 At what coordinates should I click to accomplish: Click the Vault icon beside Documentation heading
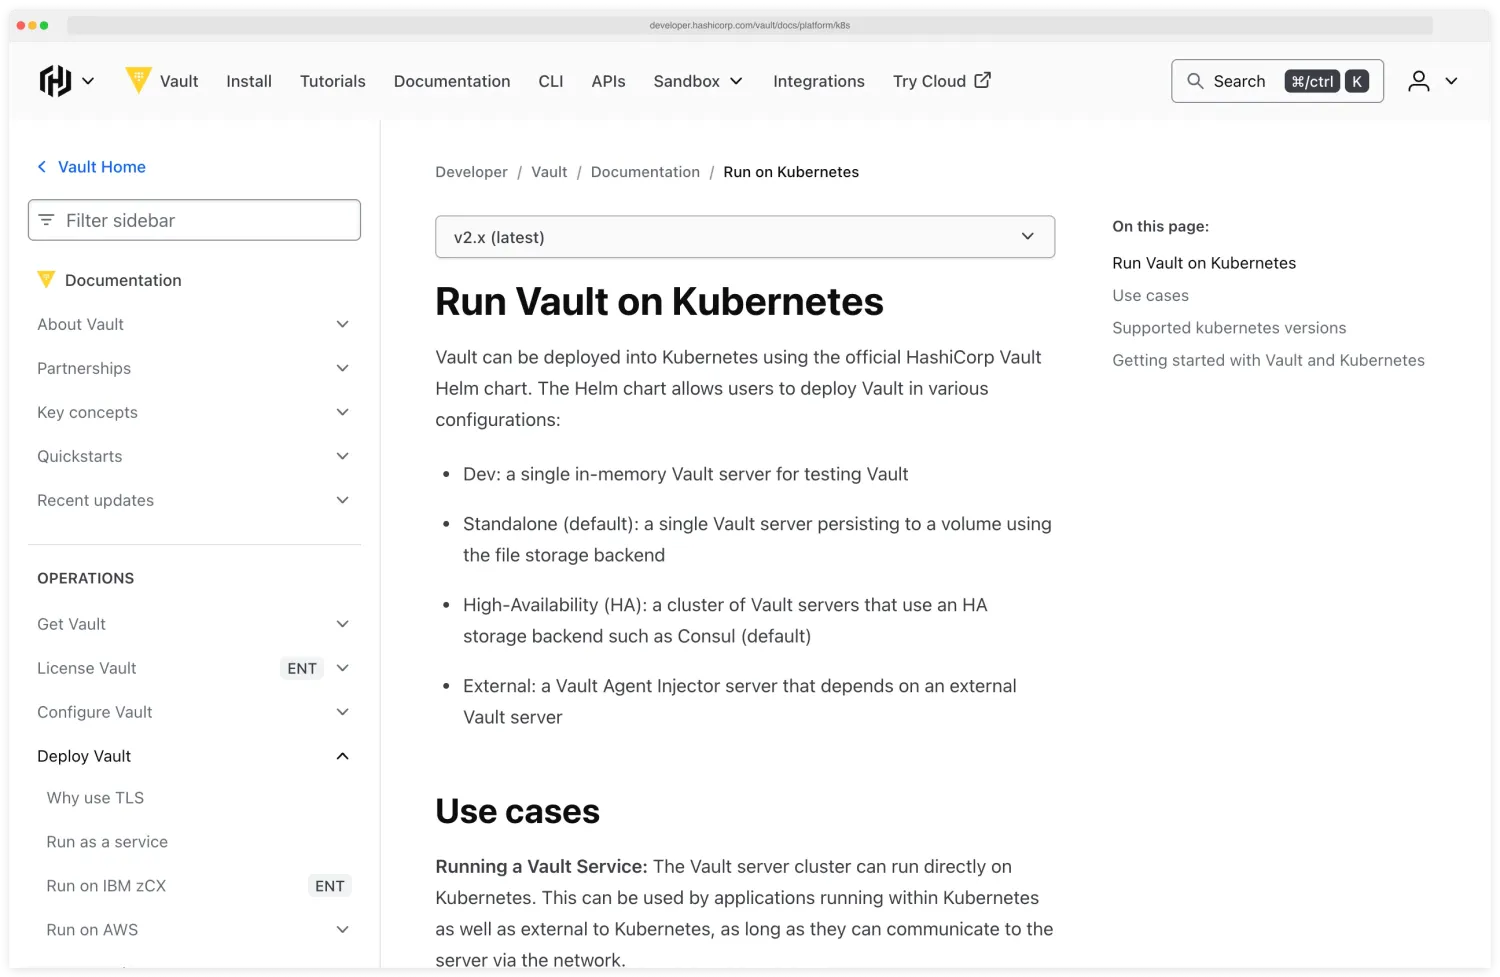pos(46,280)
